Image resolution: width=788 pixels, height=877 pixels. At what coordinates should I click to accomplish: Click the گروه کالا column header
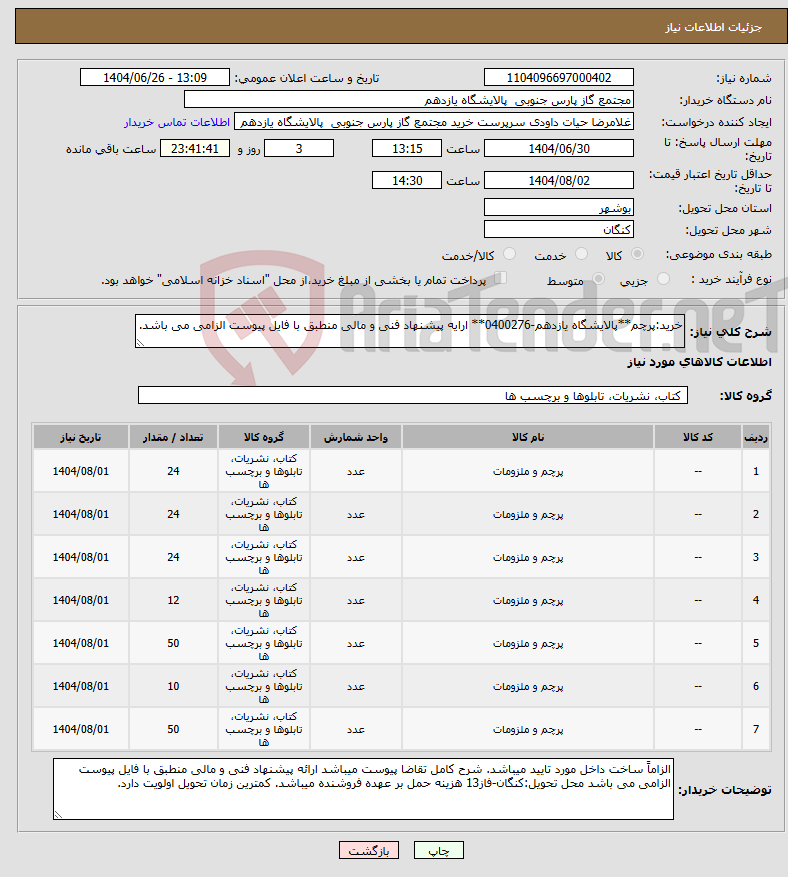tap(264, 437)
